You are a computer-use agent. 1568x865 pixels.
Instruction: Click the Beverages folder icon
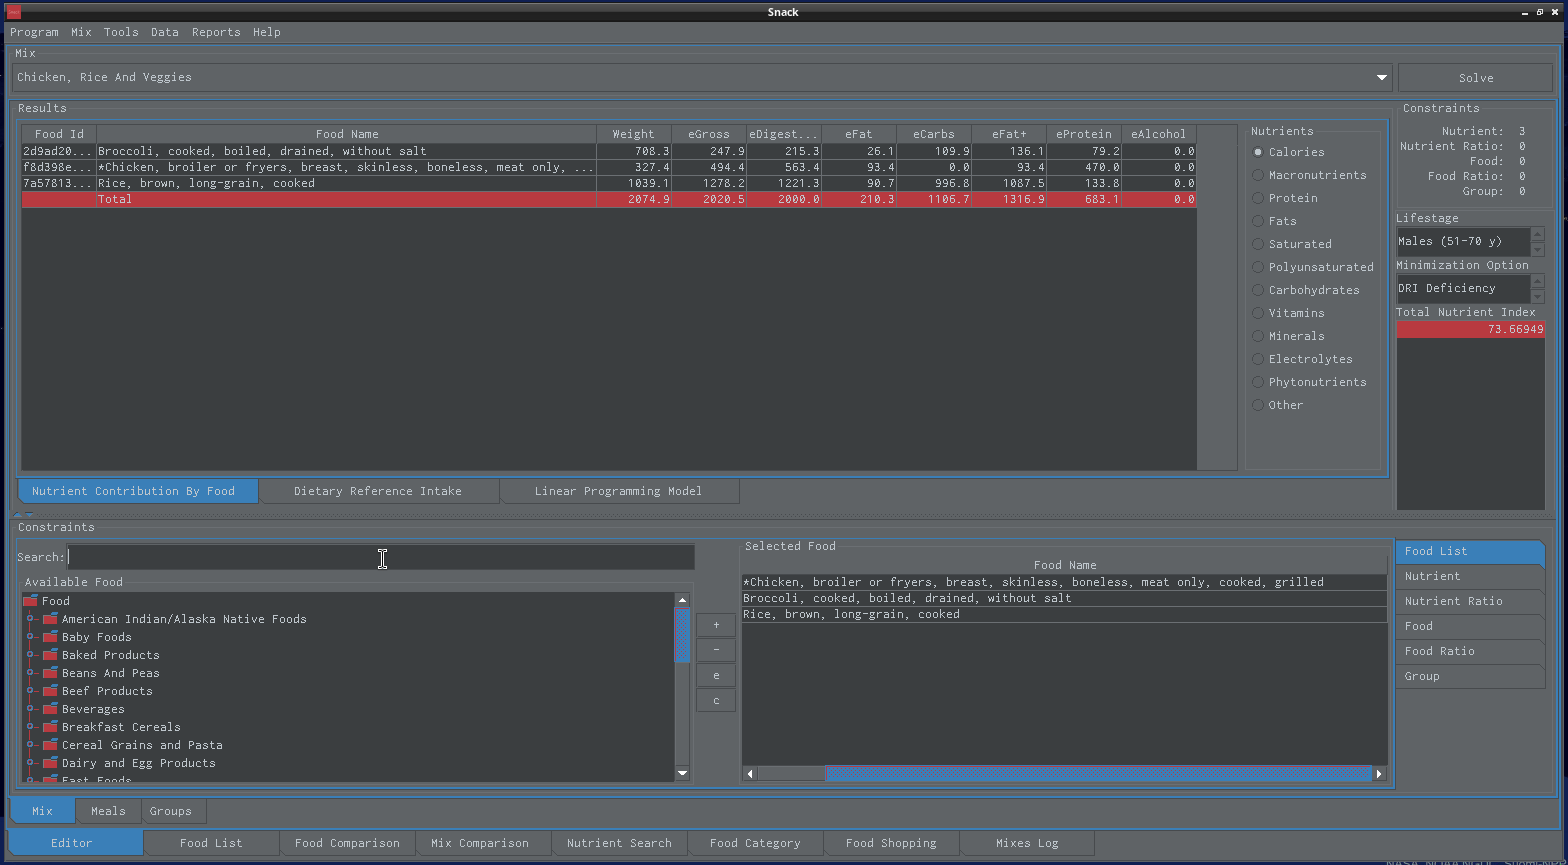[50, 709]
